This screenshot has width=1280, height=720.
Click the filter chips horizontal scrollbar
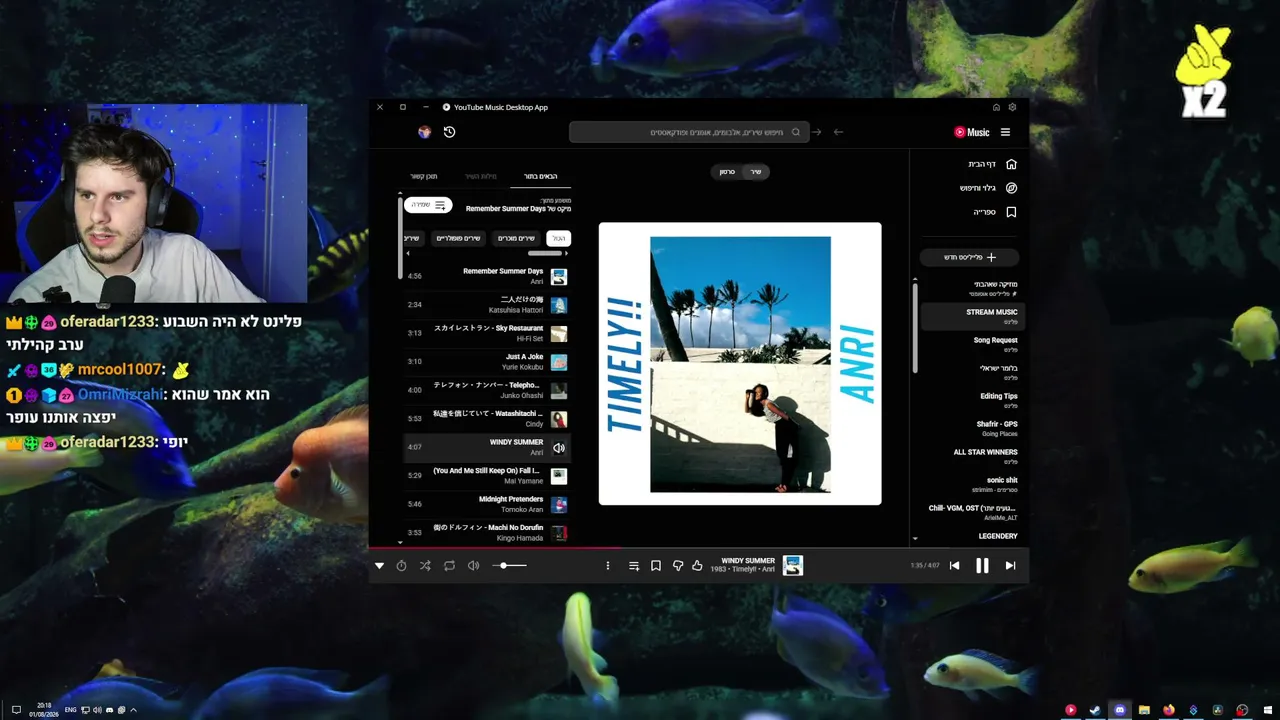click(545, 253)
